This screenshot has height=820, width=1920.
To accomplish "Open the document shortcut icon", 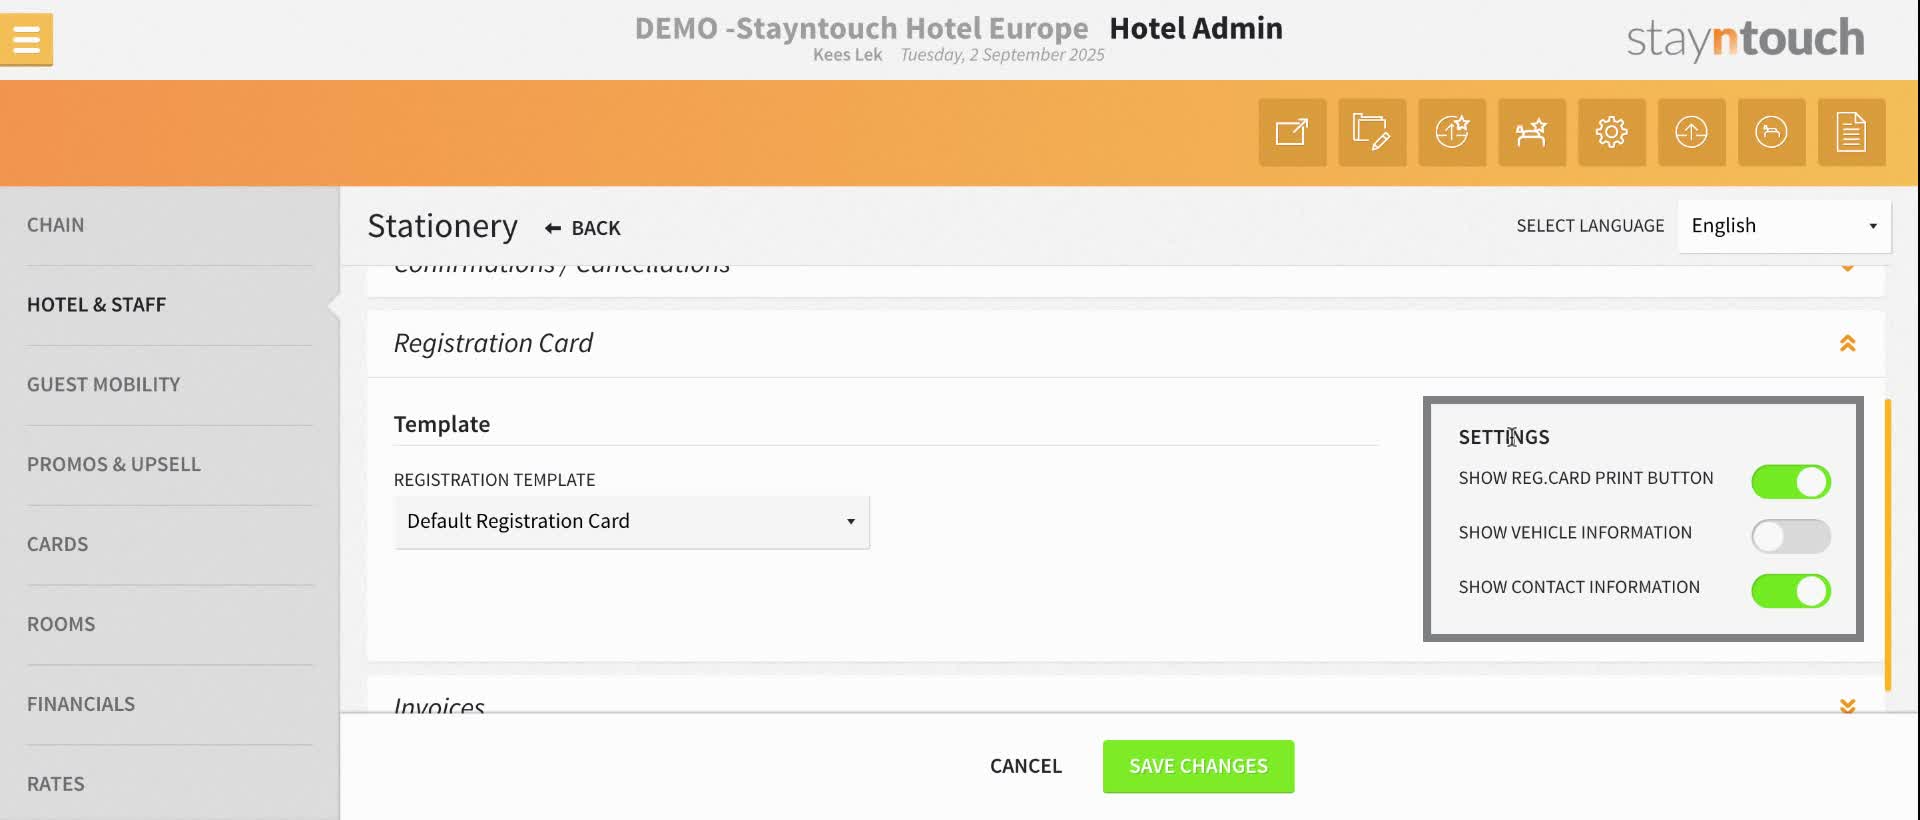I will pyautogui.click(x=1852, y=132).
